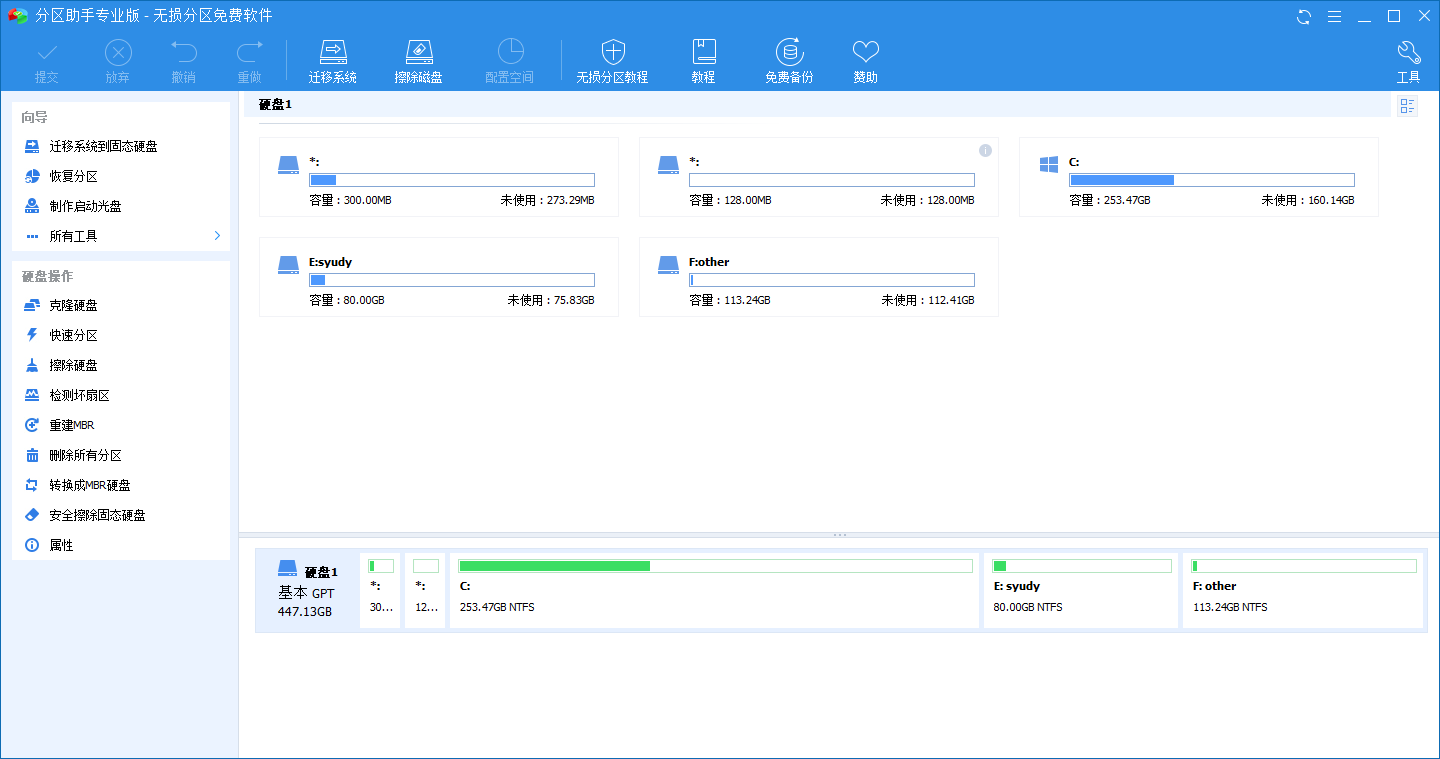1440x759 pixels.
Task: Click the 向导 section heading
Action: click(35, 117)
